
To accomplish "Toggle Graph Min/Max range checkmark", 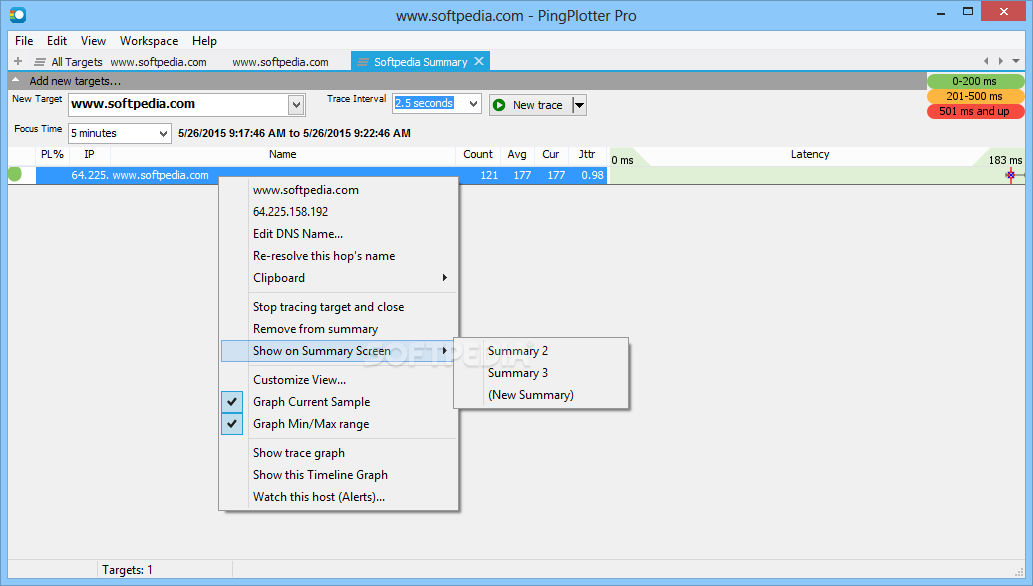I will 232,424.
